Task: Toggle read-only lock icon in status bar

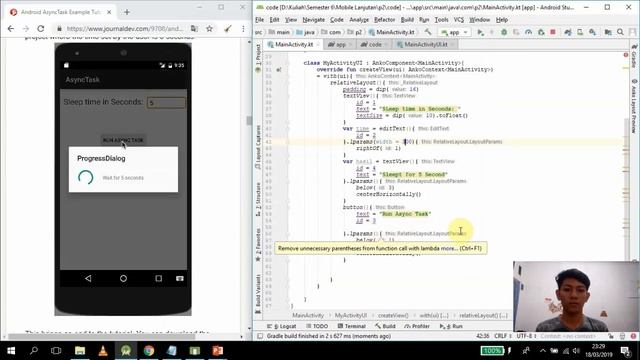Action: tap(611, 336)
